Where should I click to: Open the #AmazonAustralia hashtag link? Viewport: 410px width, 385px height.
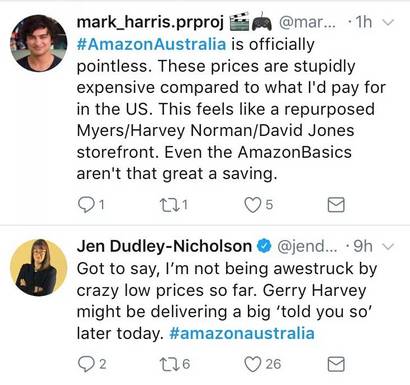coord(151,44)
